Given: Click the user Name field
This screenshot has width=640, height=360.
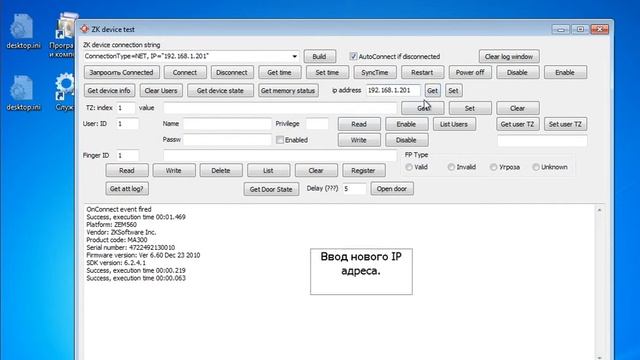Looking at the screenshot, I should point(227,124).
